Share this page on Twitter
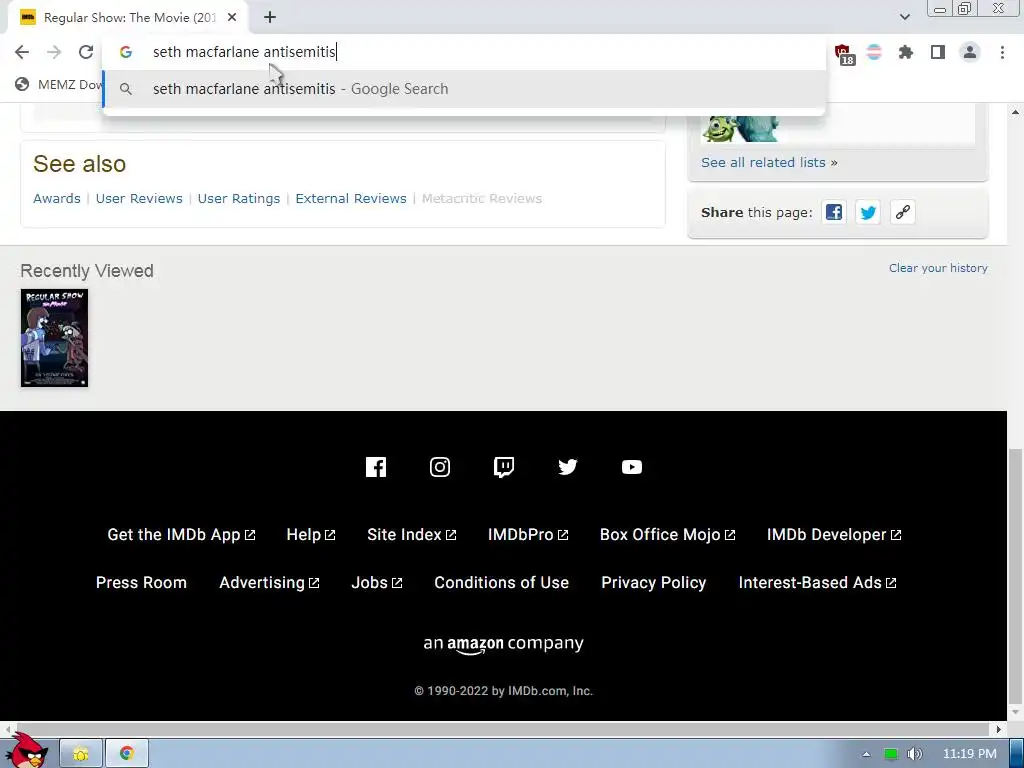 coord(868,212)
